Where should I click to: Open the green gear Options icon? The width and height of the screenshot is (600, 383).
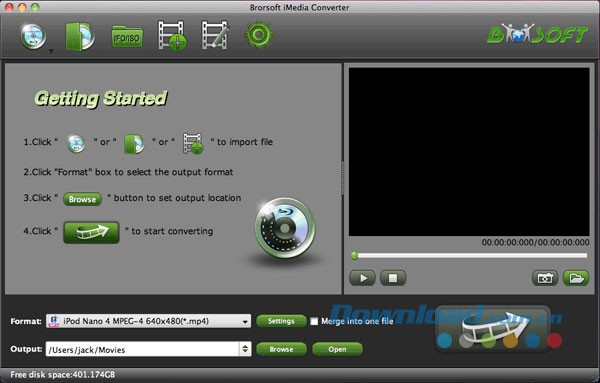(259, 35)
